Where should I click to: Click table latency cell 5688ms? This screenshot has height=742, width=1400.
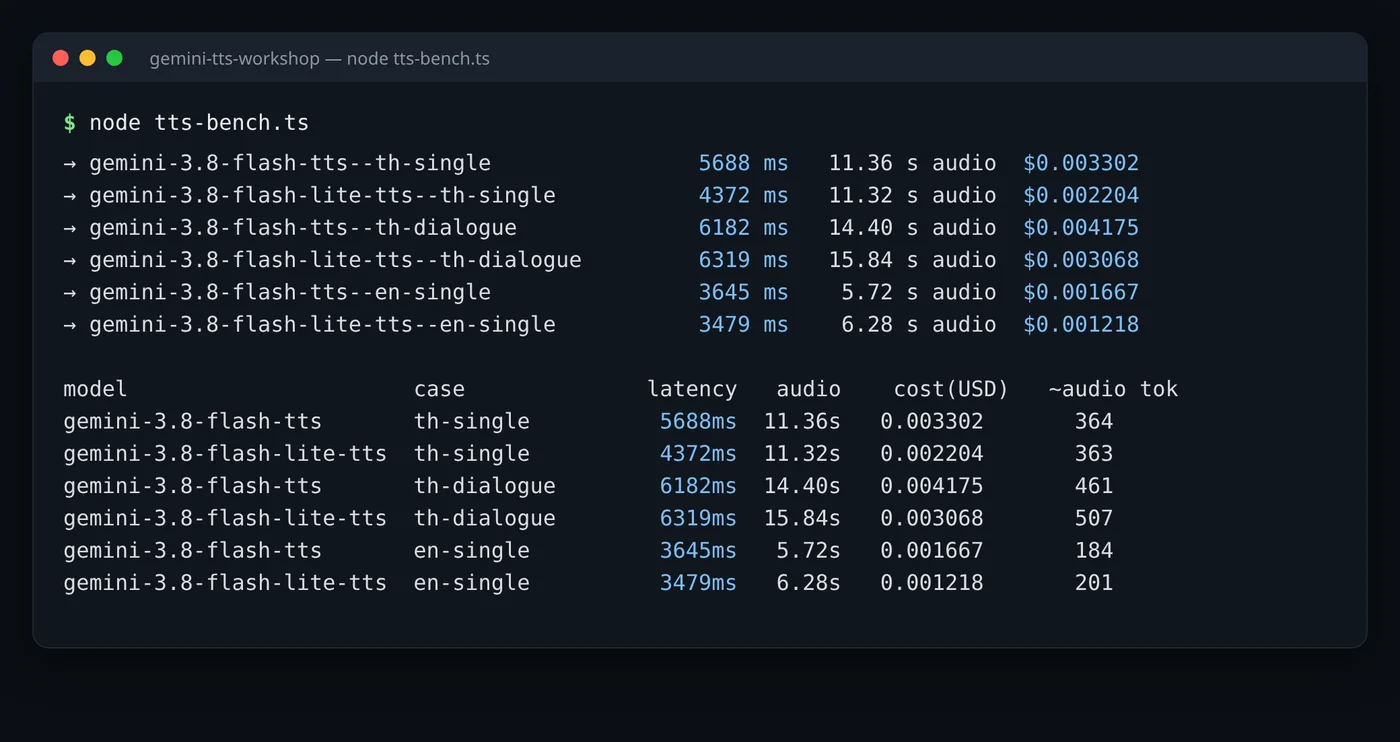[x=698, y=421]
